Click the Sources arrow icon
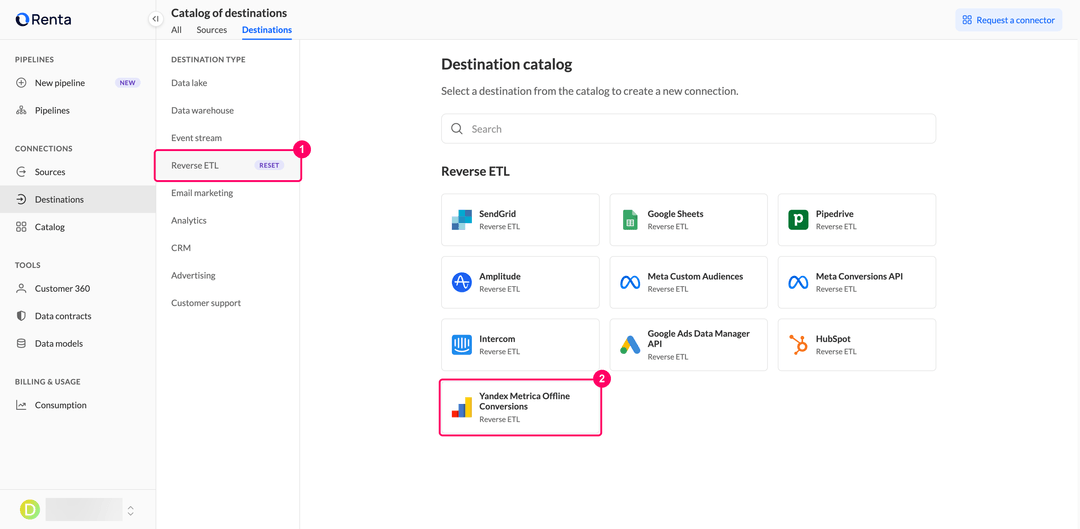 point(21,172)
